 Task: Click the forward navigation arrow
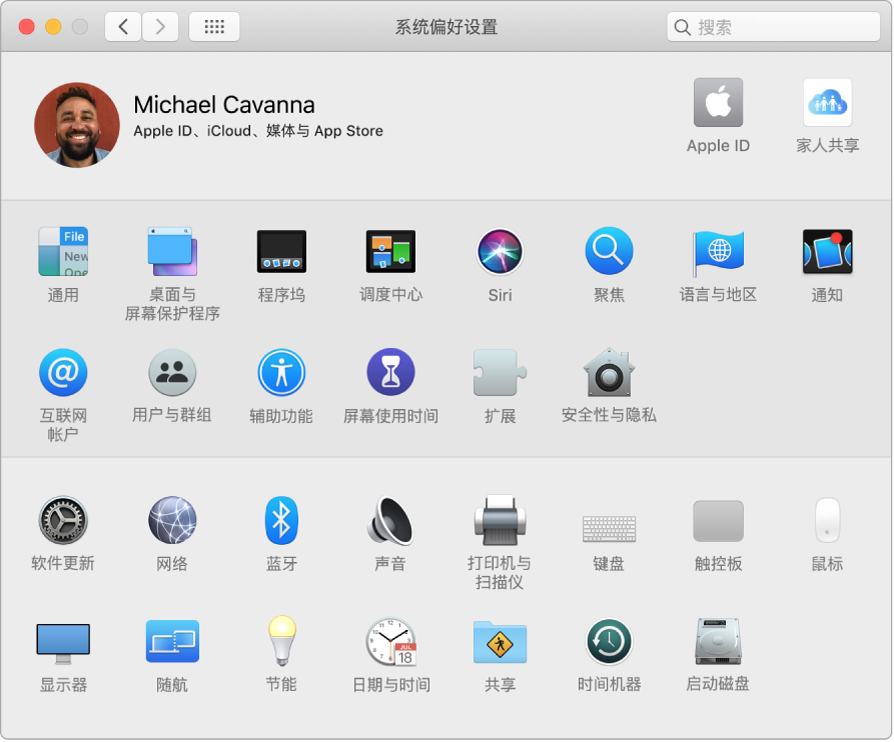click(x=160, y=26)
